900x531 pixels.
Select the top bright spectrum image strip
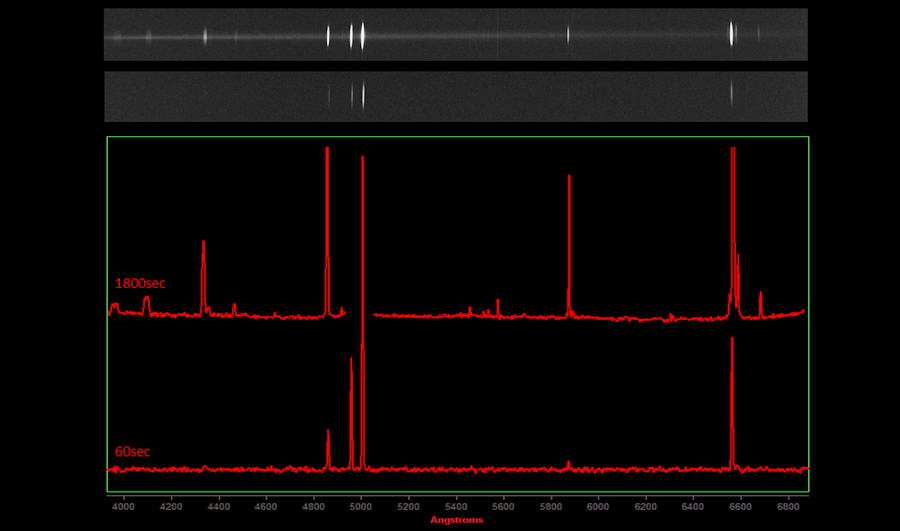(x=456, y=35)
